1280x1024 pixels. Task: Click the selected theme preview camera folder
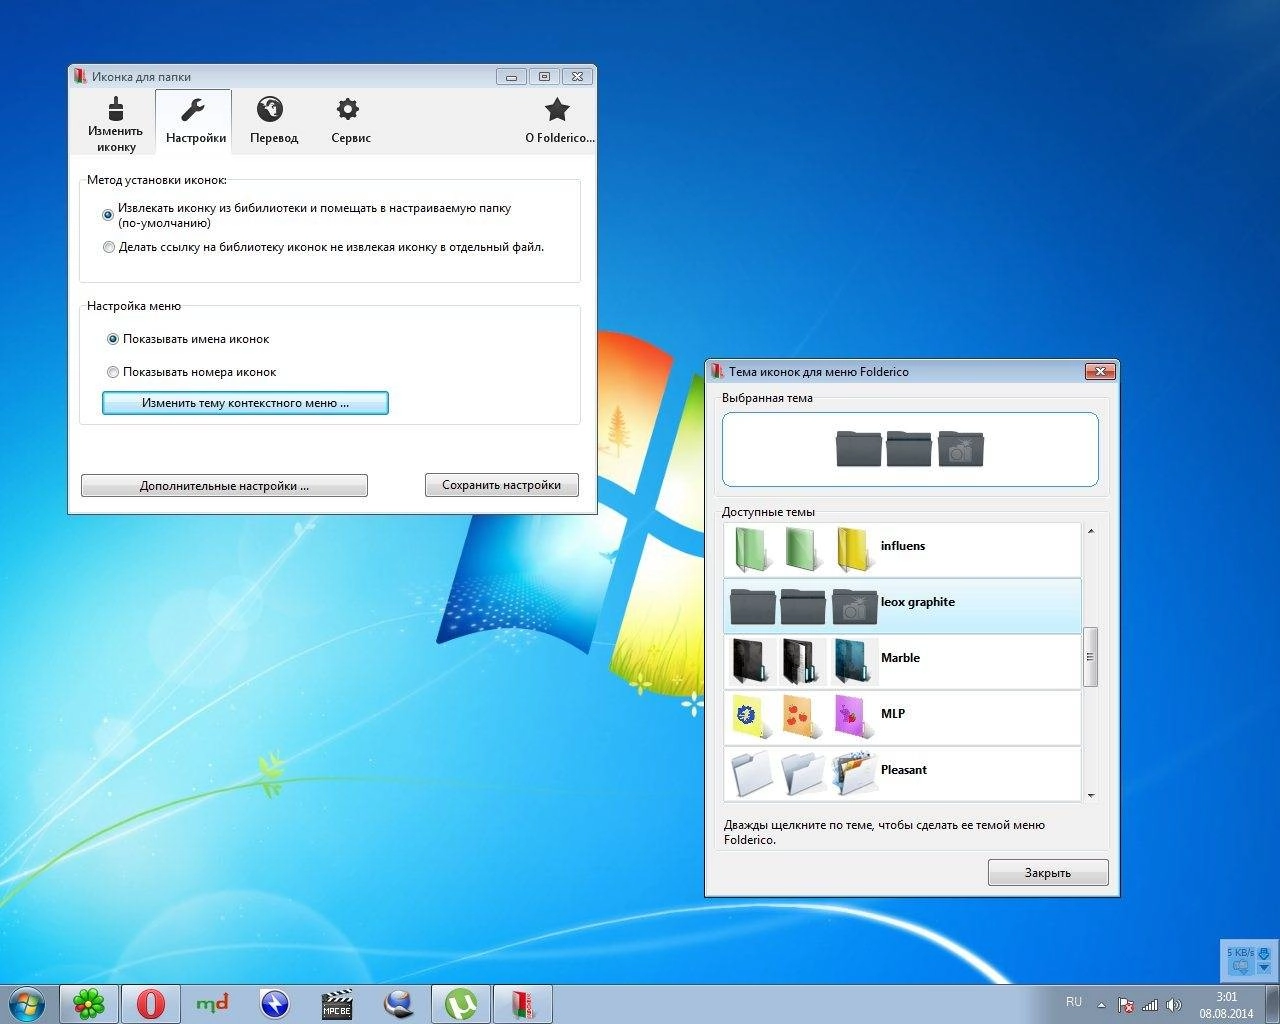961,449
